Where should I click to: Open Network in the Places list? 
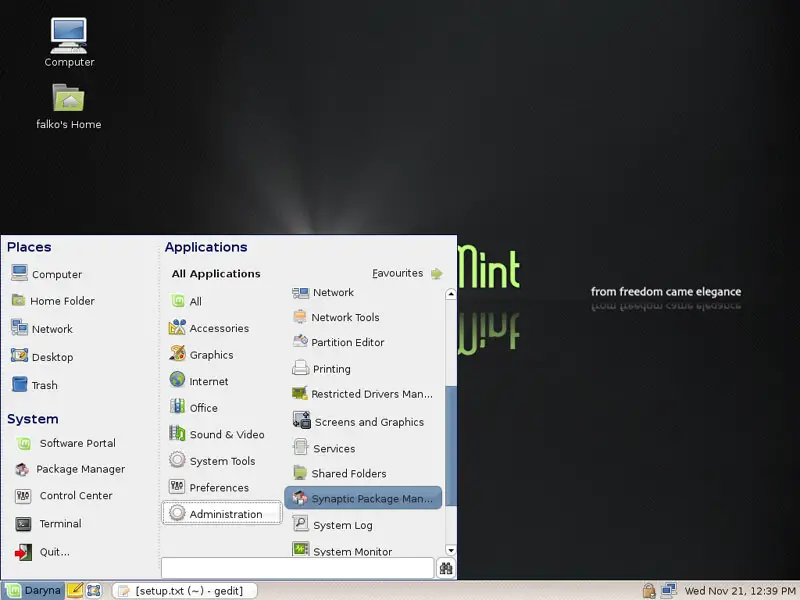(x=42, y=329)
